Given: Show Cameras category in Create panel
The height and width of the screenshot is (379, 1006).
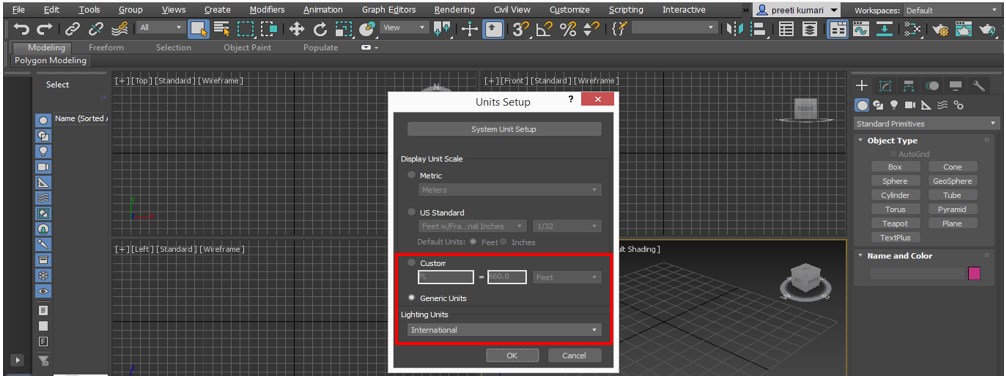Looking at the screenshot, I should pyautogui.click(x=910, y=105).
